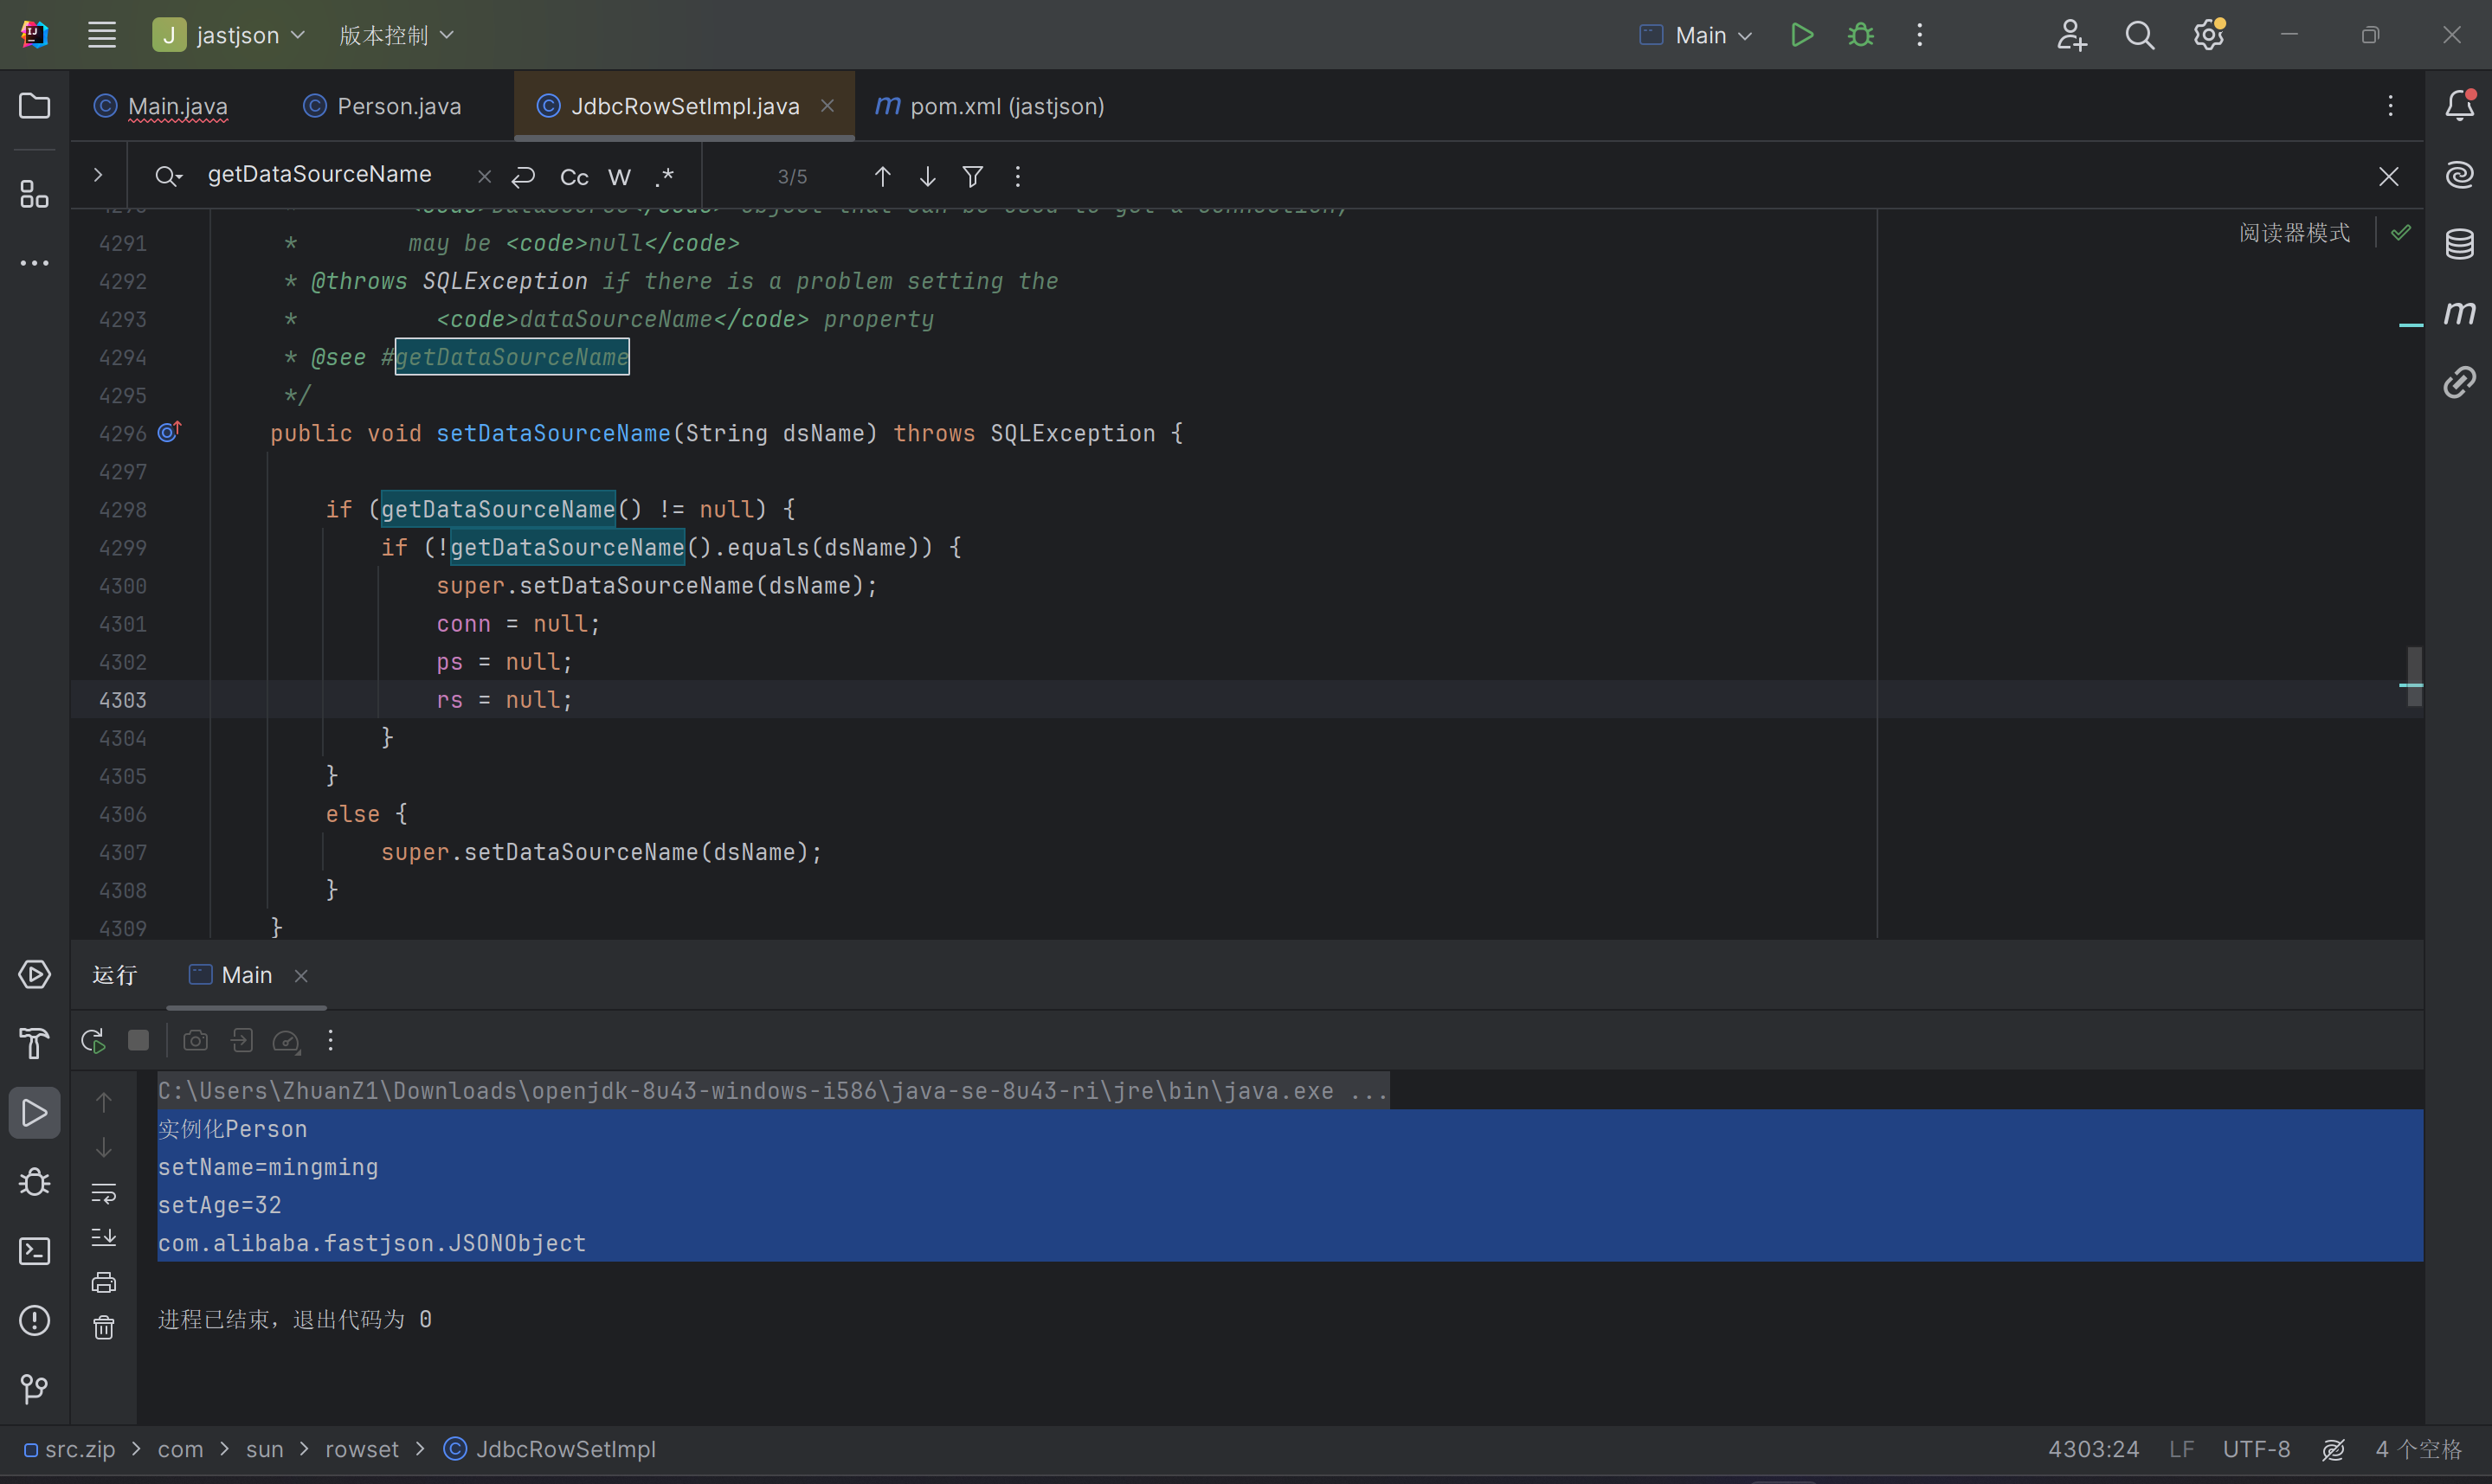
Task: Clear run console with the trash icon
Action: 104,1328
